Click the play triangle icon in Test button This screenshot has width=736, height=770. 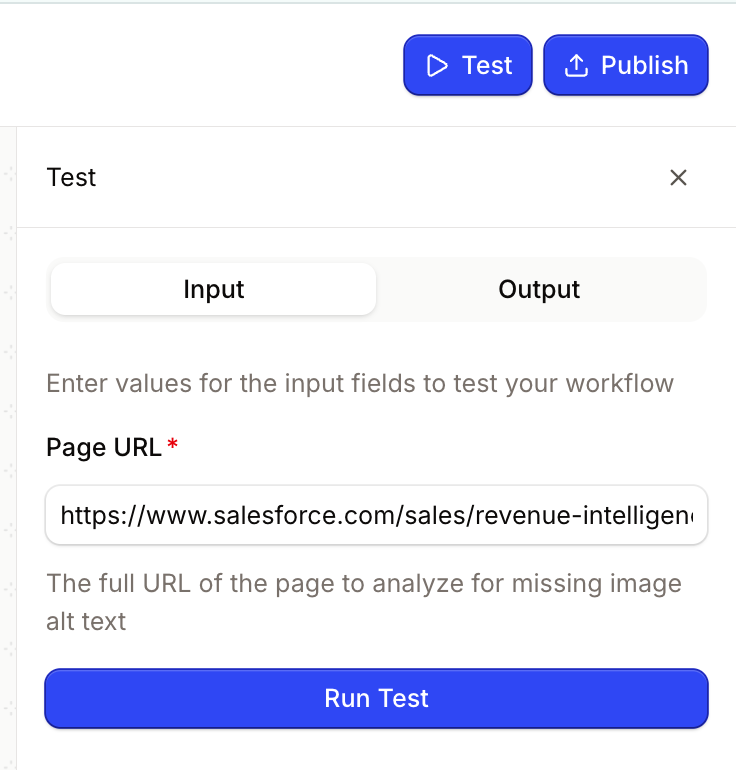[x=436, y=65]
